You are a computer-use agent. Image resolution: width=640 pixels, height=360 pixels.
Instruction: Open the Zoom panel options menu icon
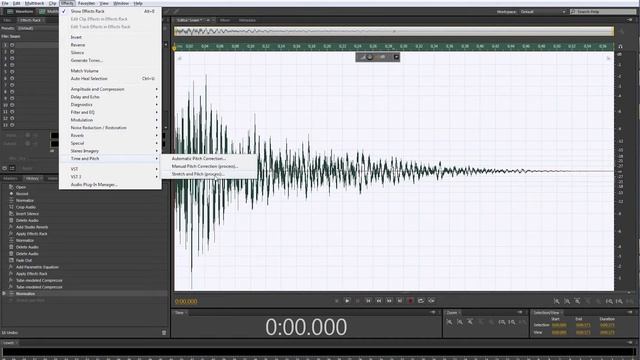coord(520,312)
